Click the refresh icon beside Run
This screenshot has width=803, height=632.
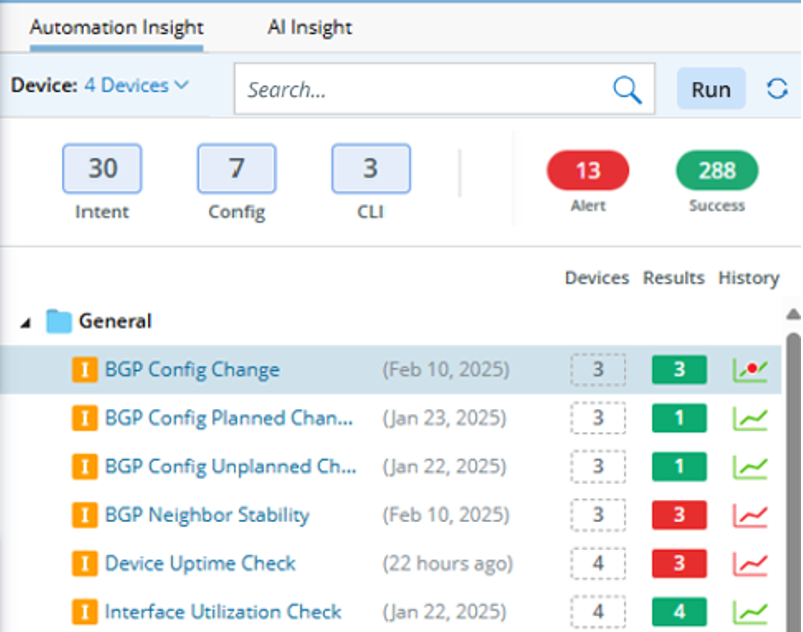777,89
